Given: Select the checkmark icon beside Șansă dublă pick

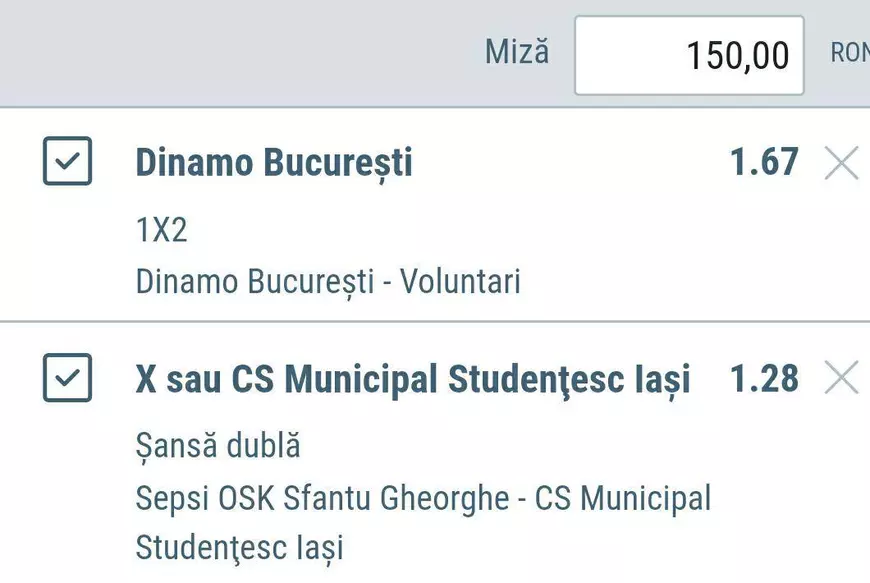Looking at the screenshot, I should click(67, 376).
